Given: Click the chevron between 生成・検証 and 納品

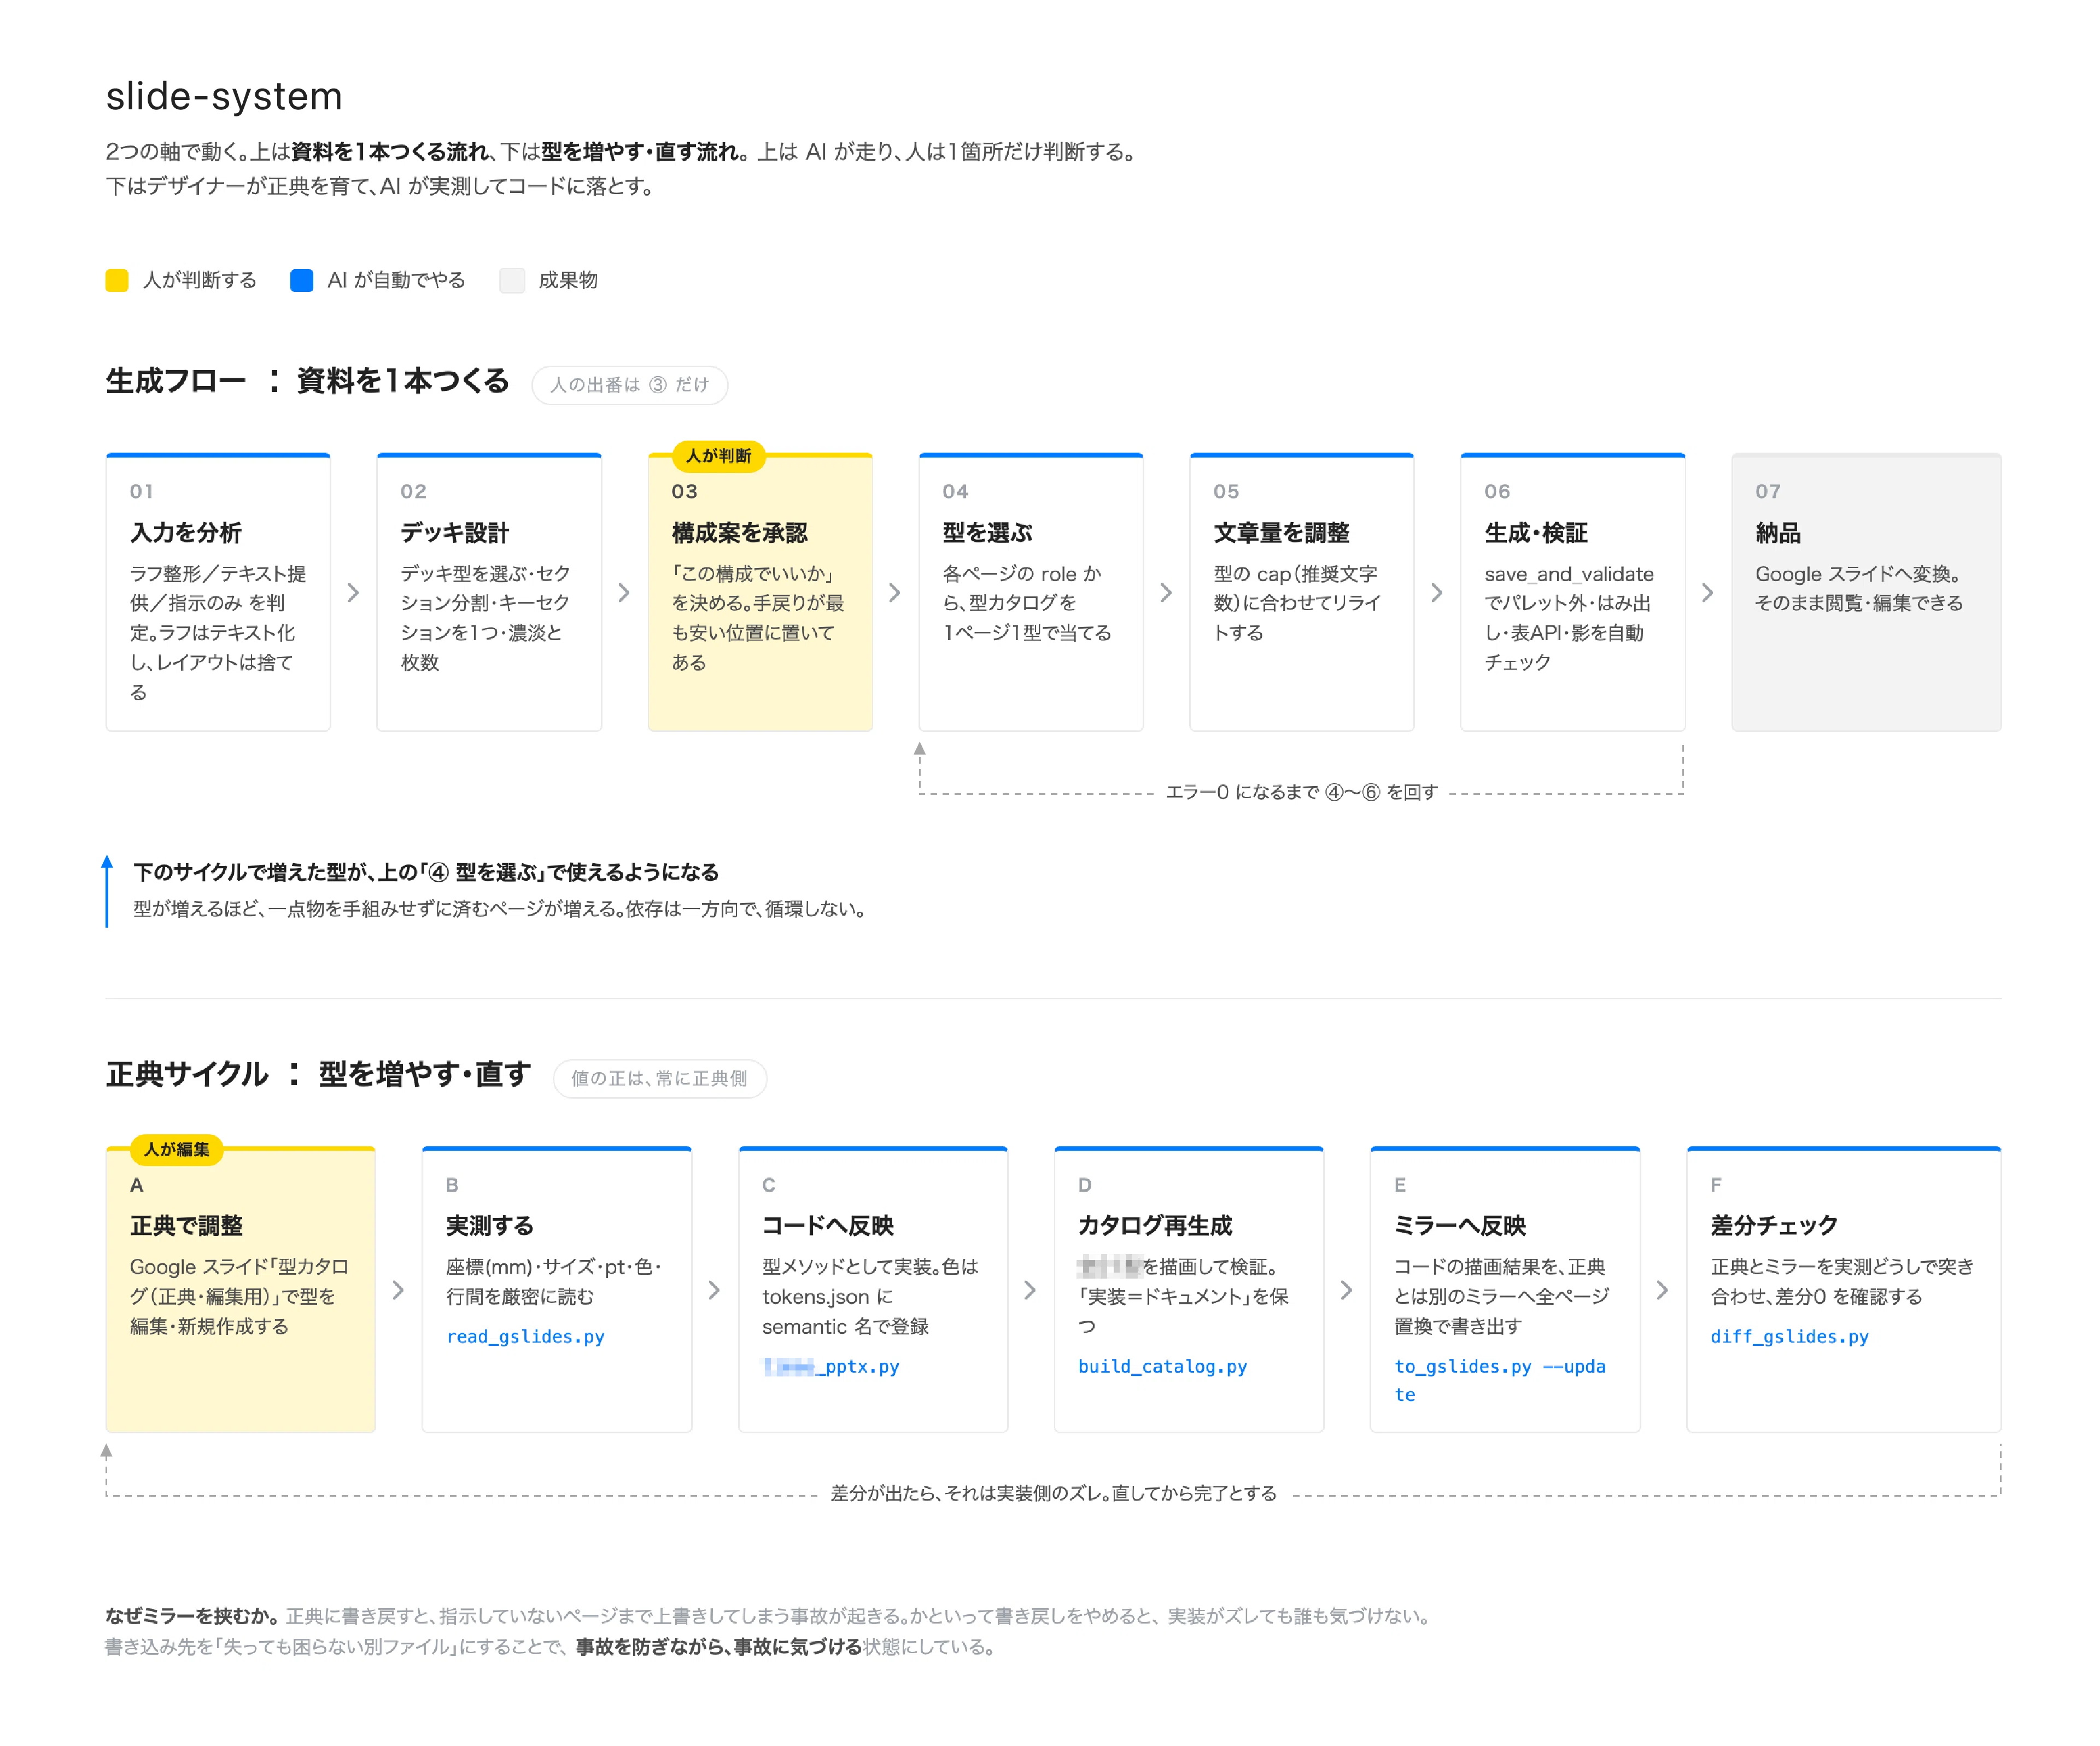Looking at the screenshot, I should coord(1708,593).
